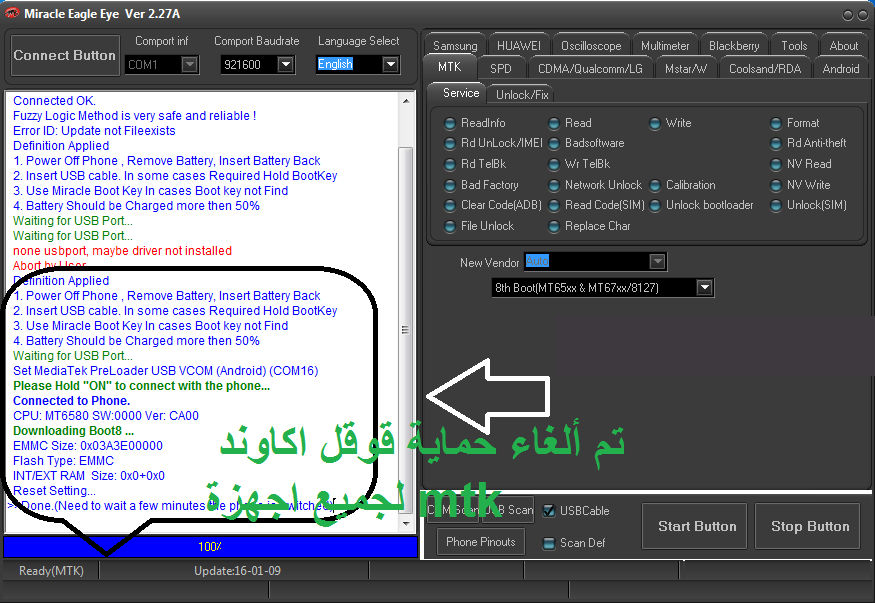Open the Multimeter tab

[665, 46]
